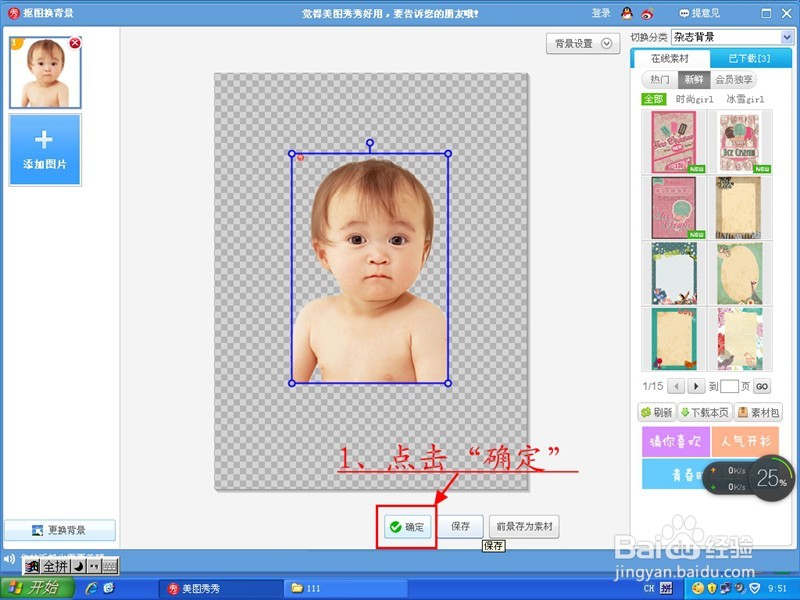
Task: Open 美图秀秀 from the taskbar
Action: [x=210, y=589]
